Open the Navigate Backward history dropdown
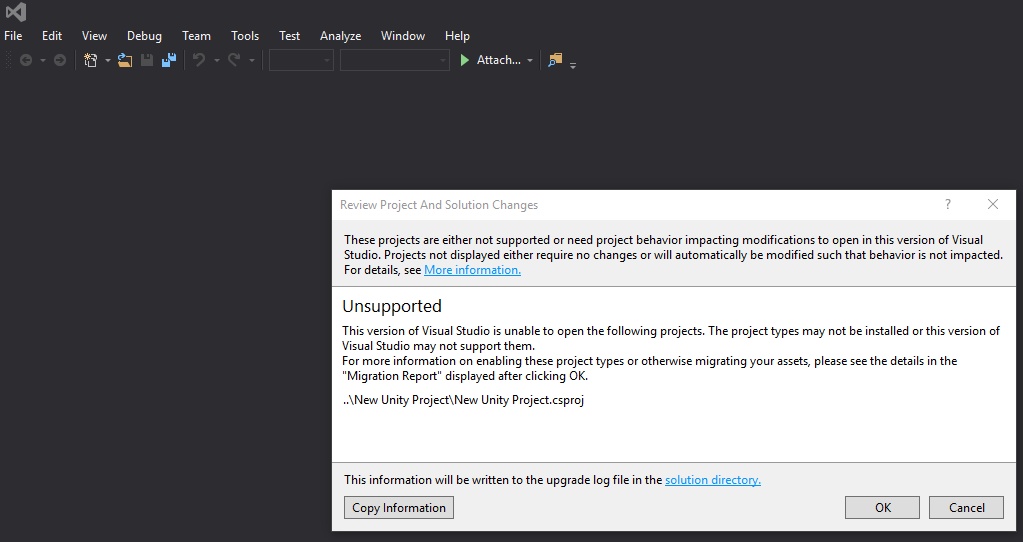This screenshot has height=542, width=1023. [x=42, y=61]
